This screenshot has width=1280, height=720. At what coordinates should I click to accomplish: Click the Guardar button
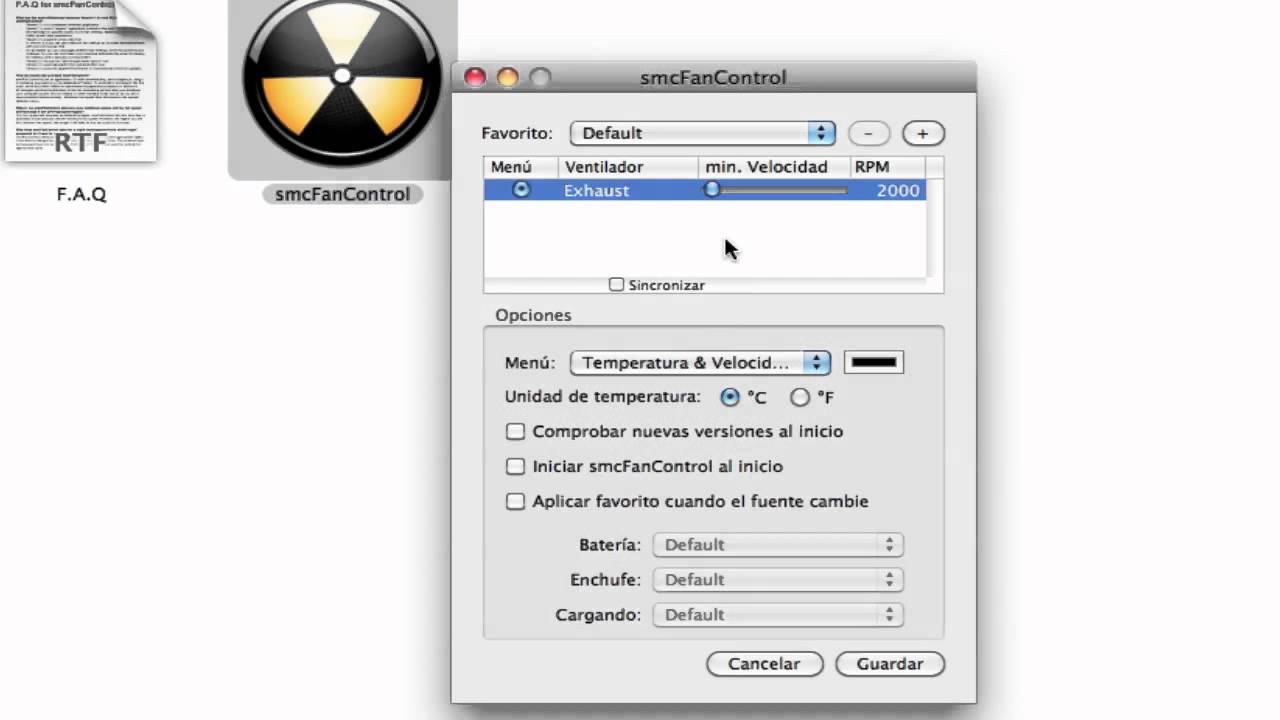point(889,664)
